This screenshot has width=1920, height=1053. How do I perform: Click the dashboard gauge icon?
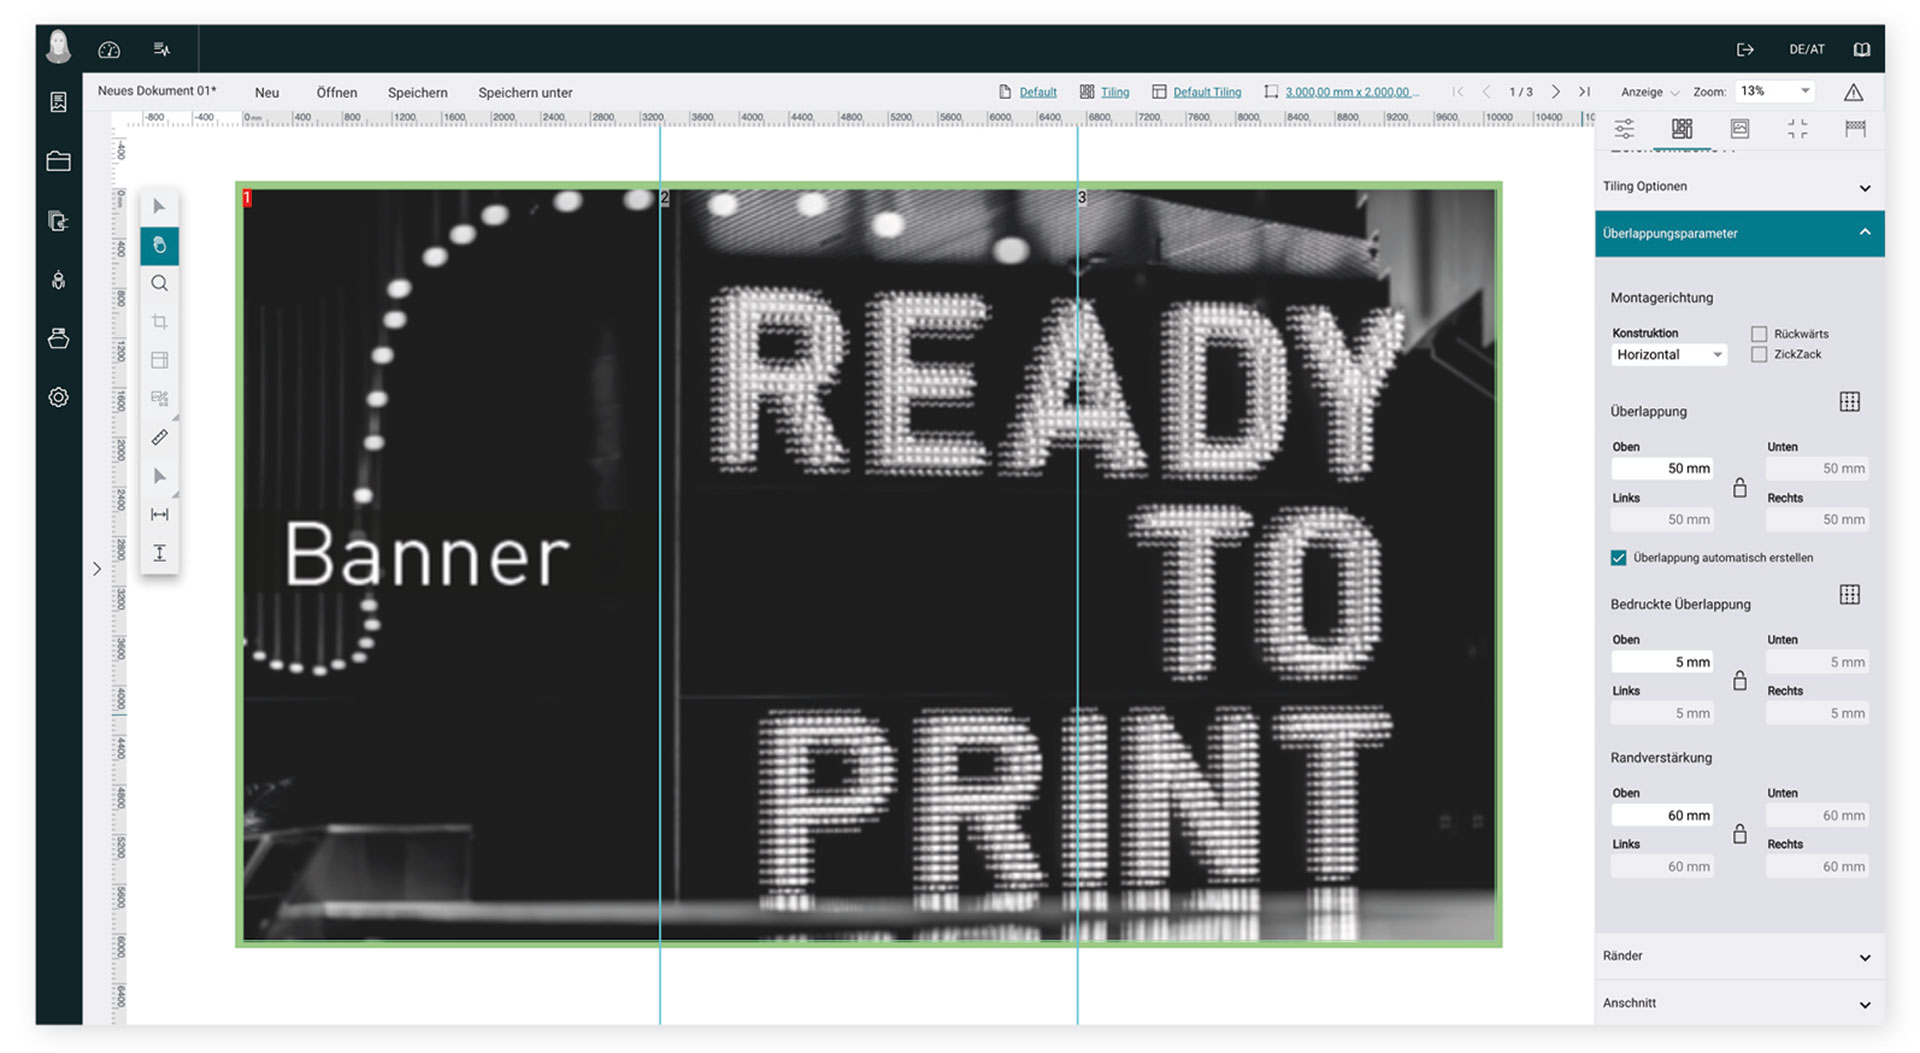pyautogui.click(x=109, y=49)
